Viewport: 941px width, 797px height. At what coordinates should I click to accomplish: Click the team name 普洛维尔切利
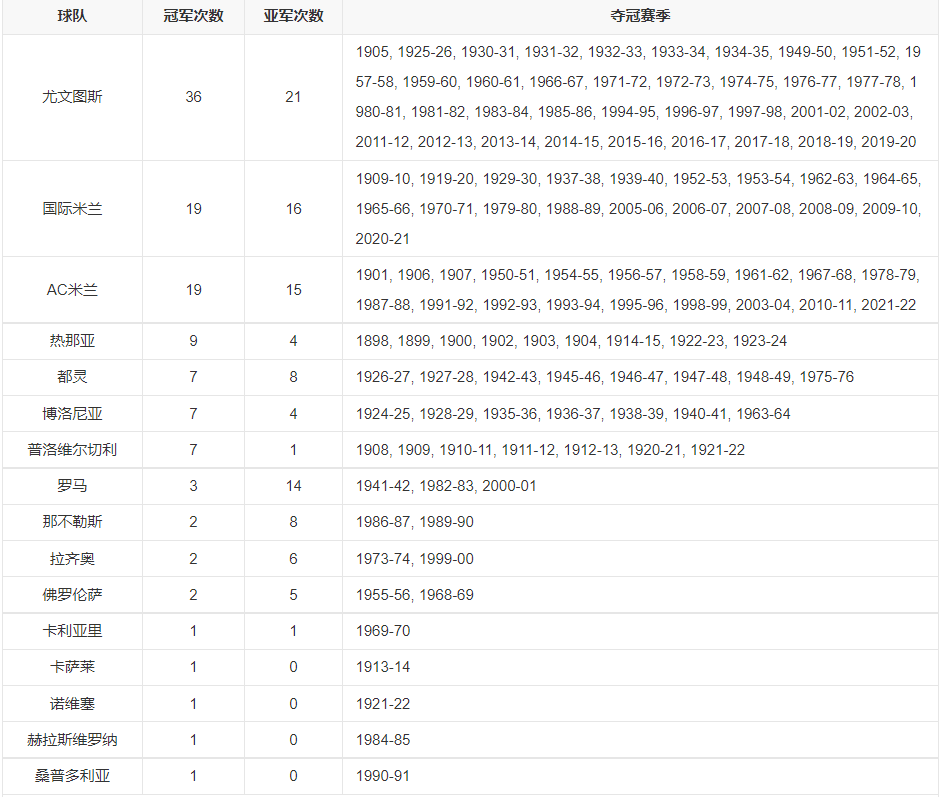72,450
